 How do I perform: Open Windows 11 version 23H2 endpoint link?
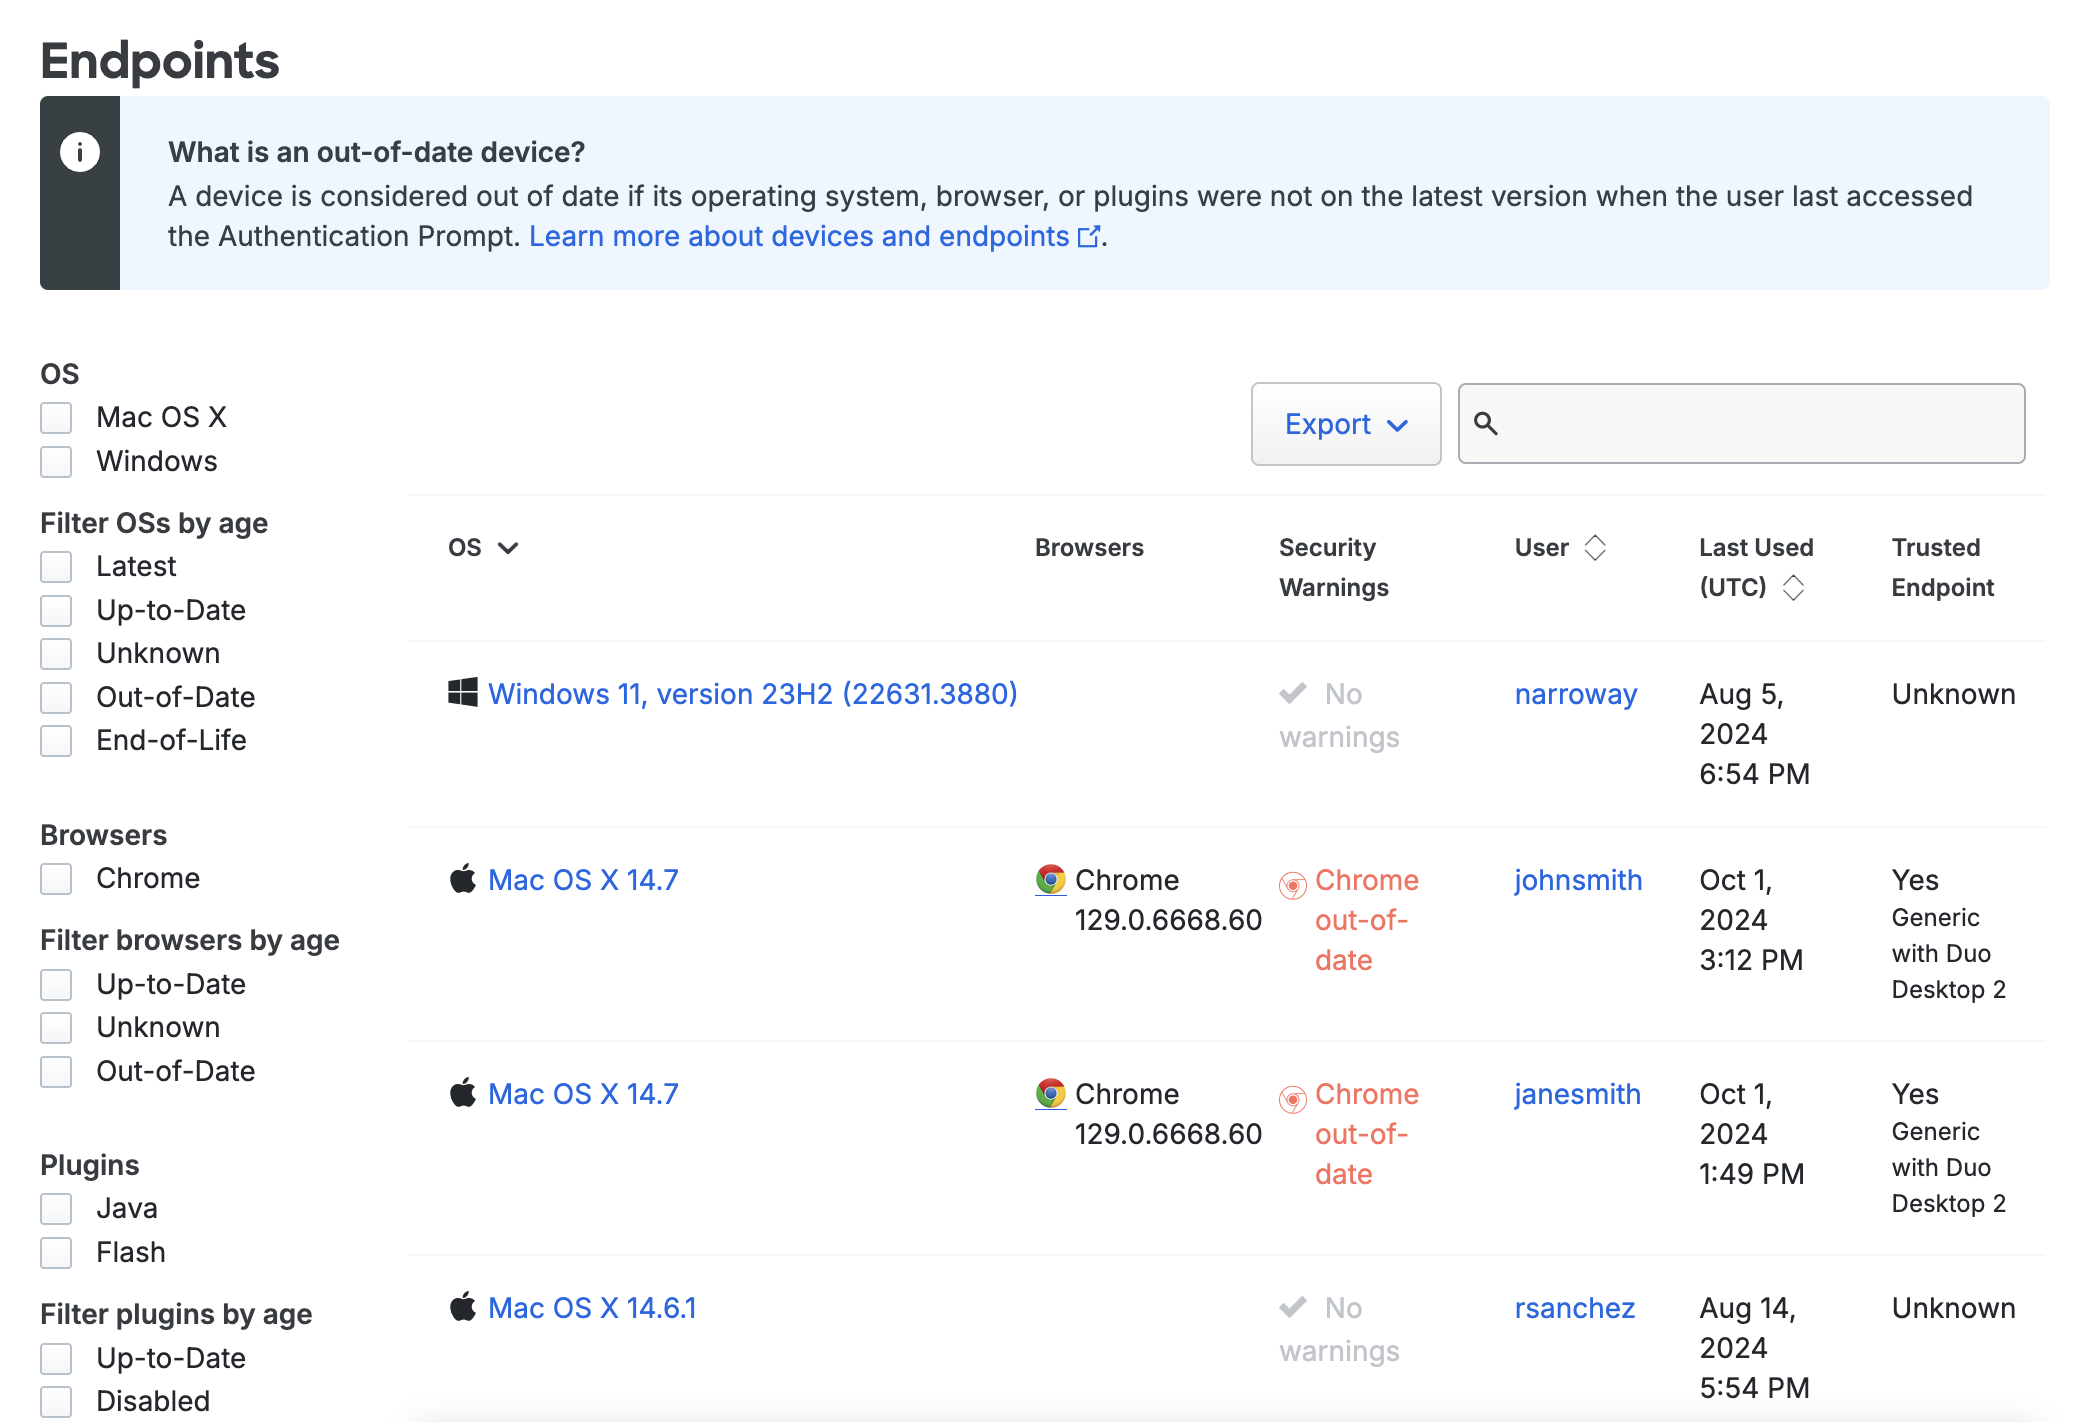point(752,694)
